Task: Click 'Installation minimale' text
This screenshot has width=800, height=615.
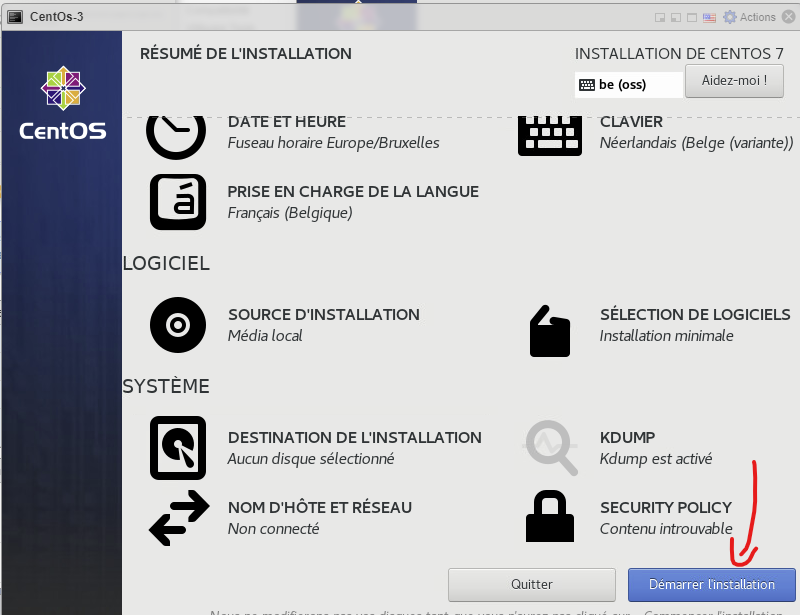Action: 666,336
